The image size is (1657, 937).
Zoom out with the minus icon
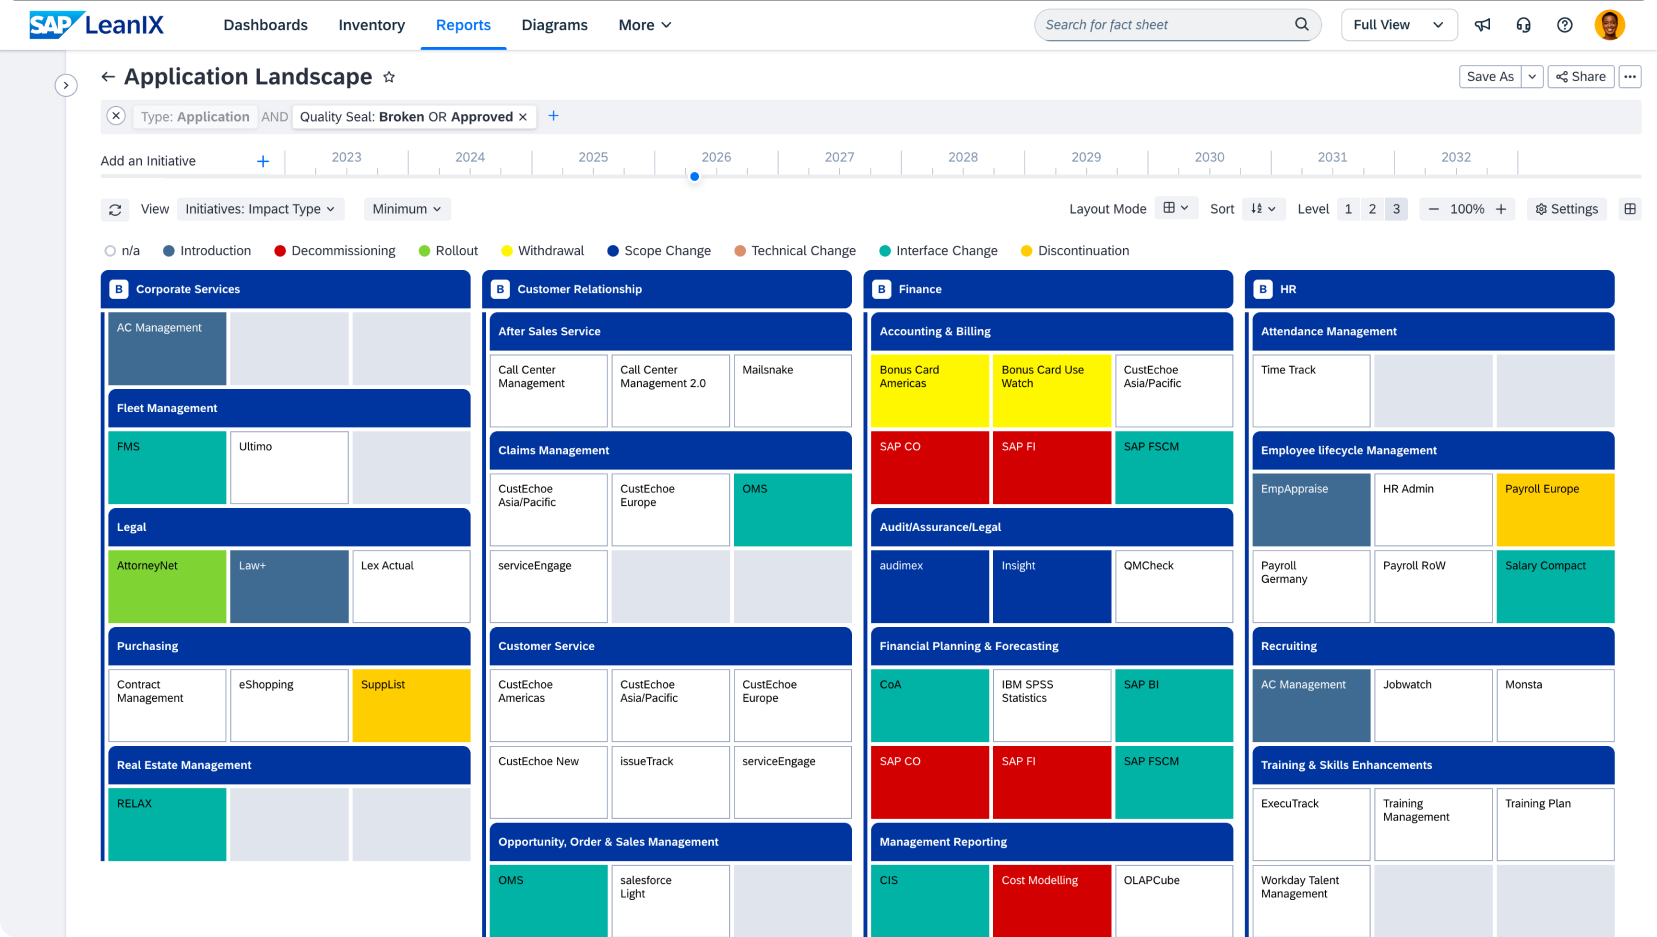tap(1433, 209)
